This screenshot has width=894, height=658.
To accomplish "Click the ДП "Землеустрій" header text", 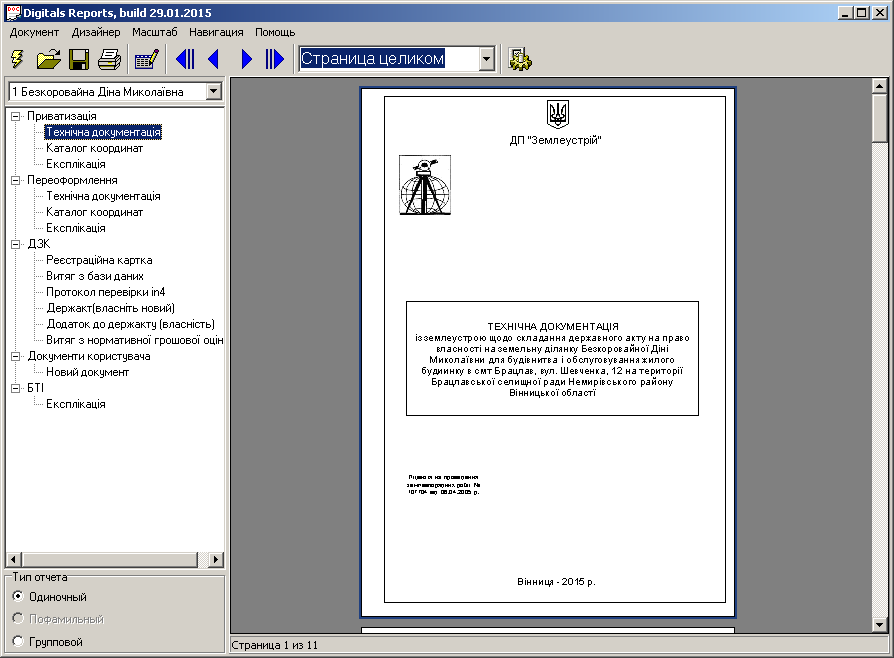I will (x=555, y=140).
